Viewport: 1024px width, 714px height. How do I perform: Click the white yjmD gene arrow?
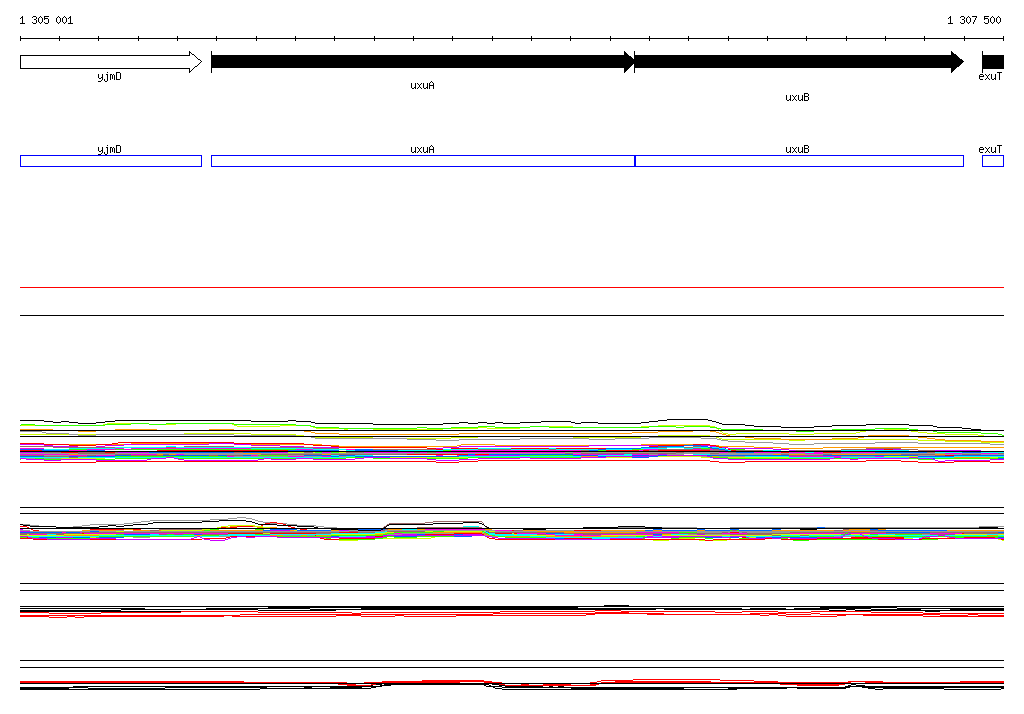pos(111,62)
